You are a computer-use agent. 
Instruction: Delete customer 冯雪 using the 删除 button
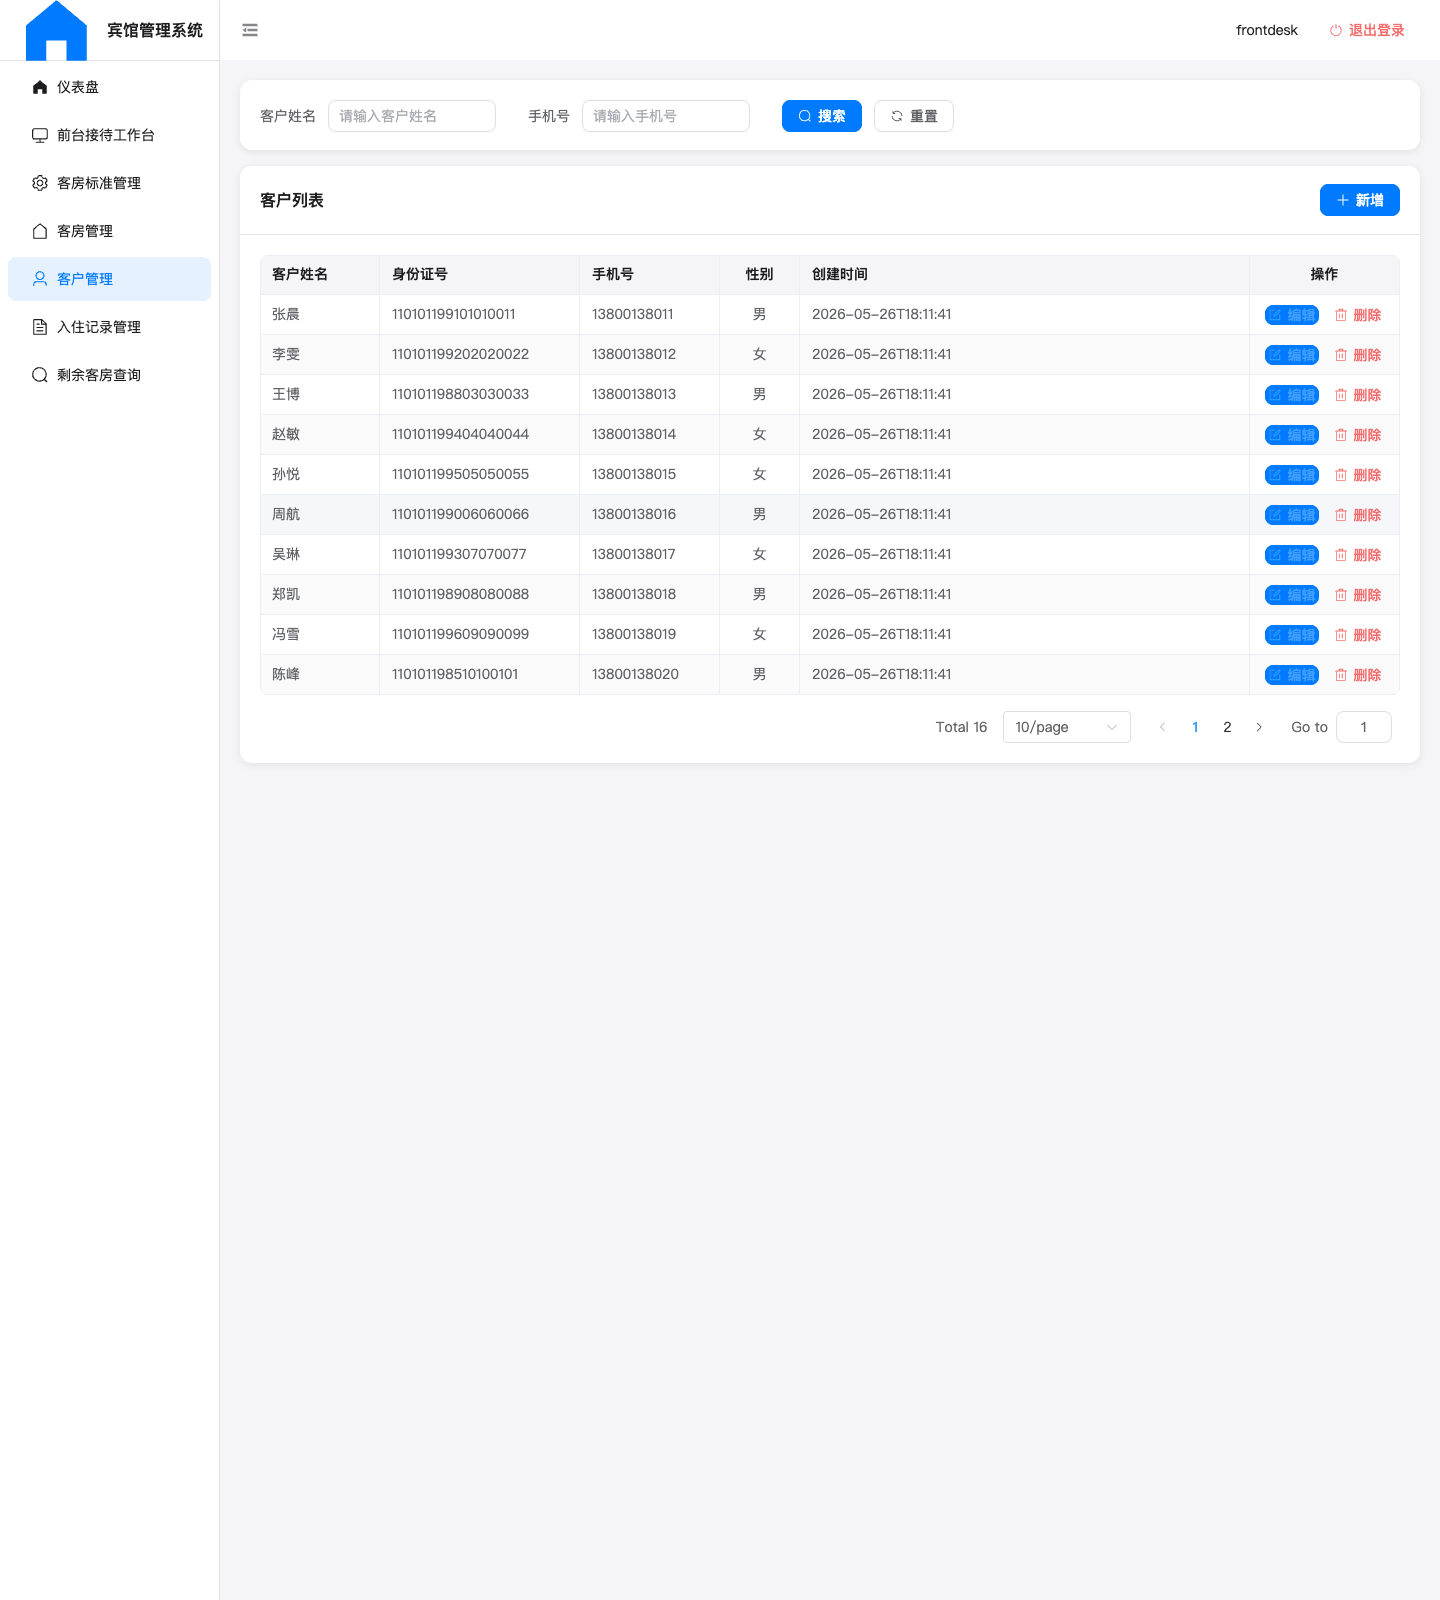pyautogui.click(x=1358, y=635)
